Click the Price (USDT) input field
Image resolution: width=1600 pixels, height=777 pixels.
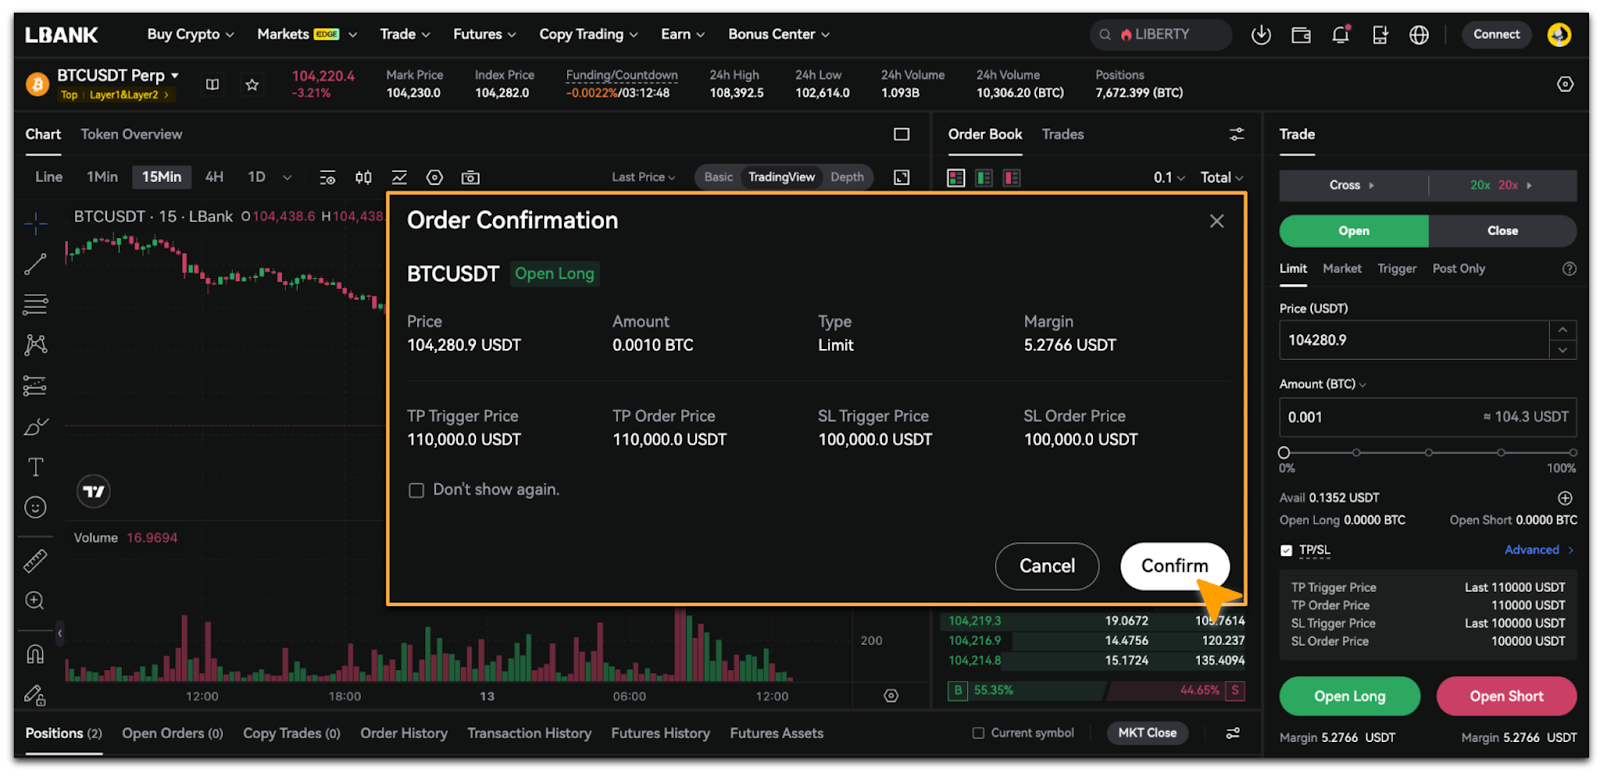coord(1412,340)
